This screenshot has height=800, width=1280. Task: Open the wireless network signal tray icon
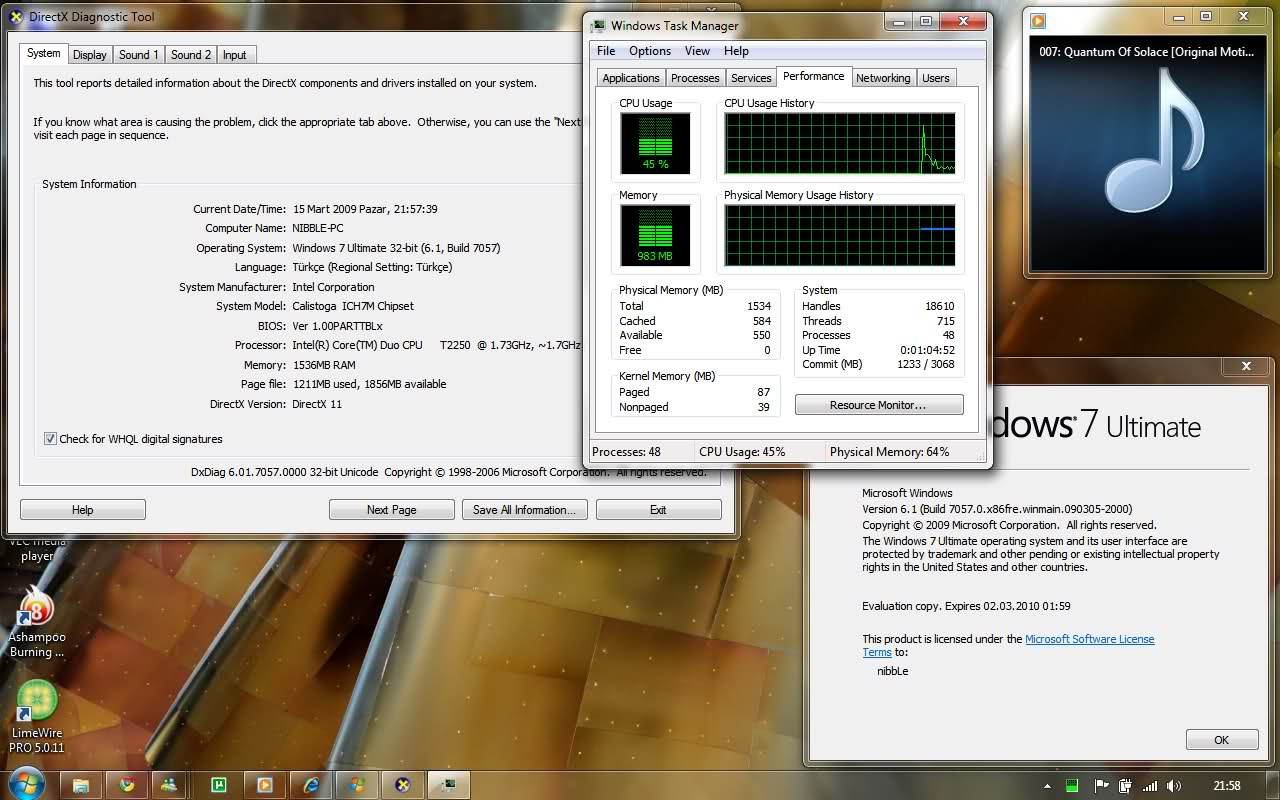click(1149, 786)
